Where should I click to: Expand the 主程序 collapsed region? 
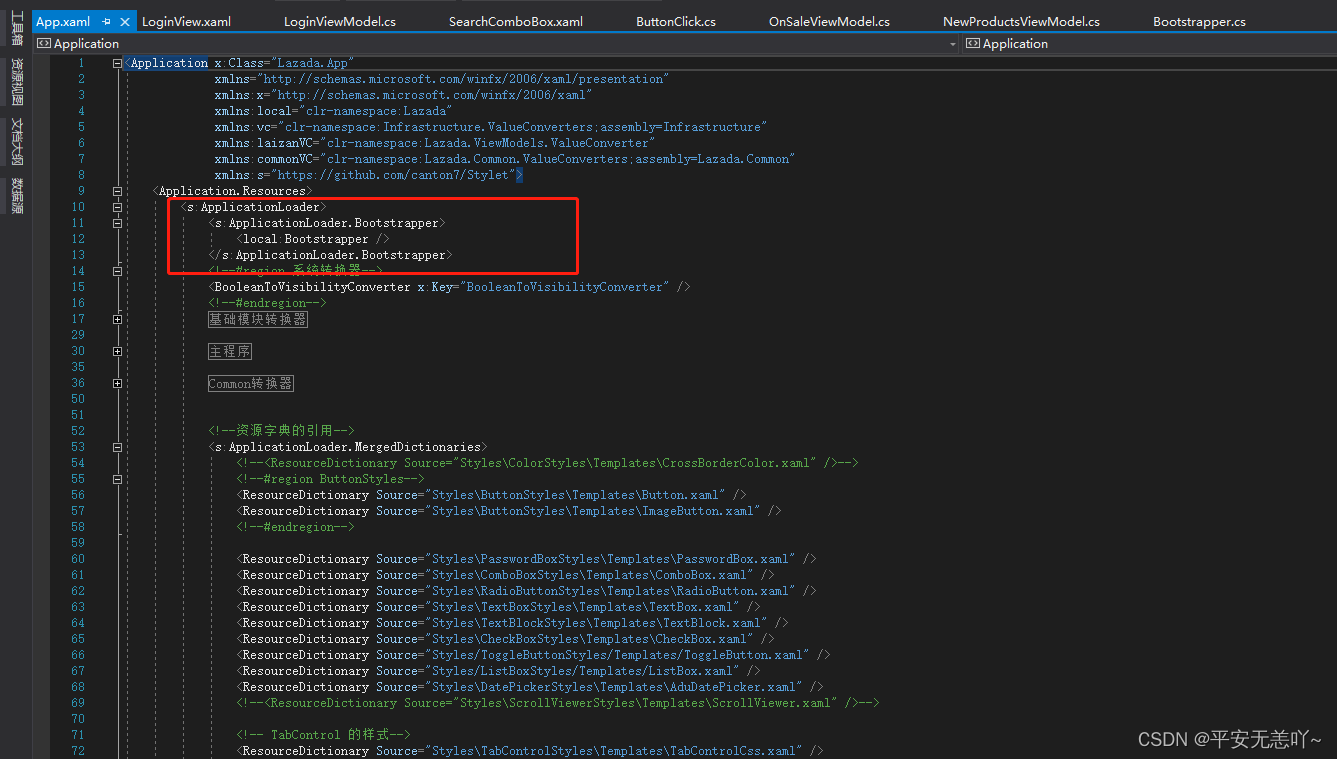(x=230, y=351)
